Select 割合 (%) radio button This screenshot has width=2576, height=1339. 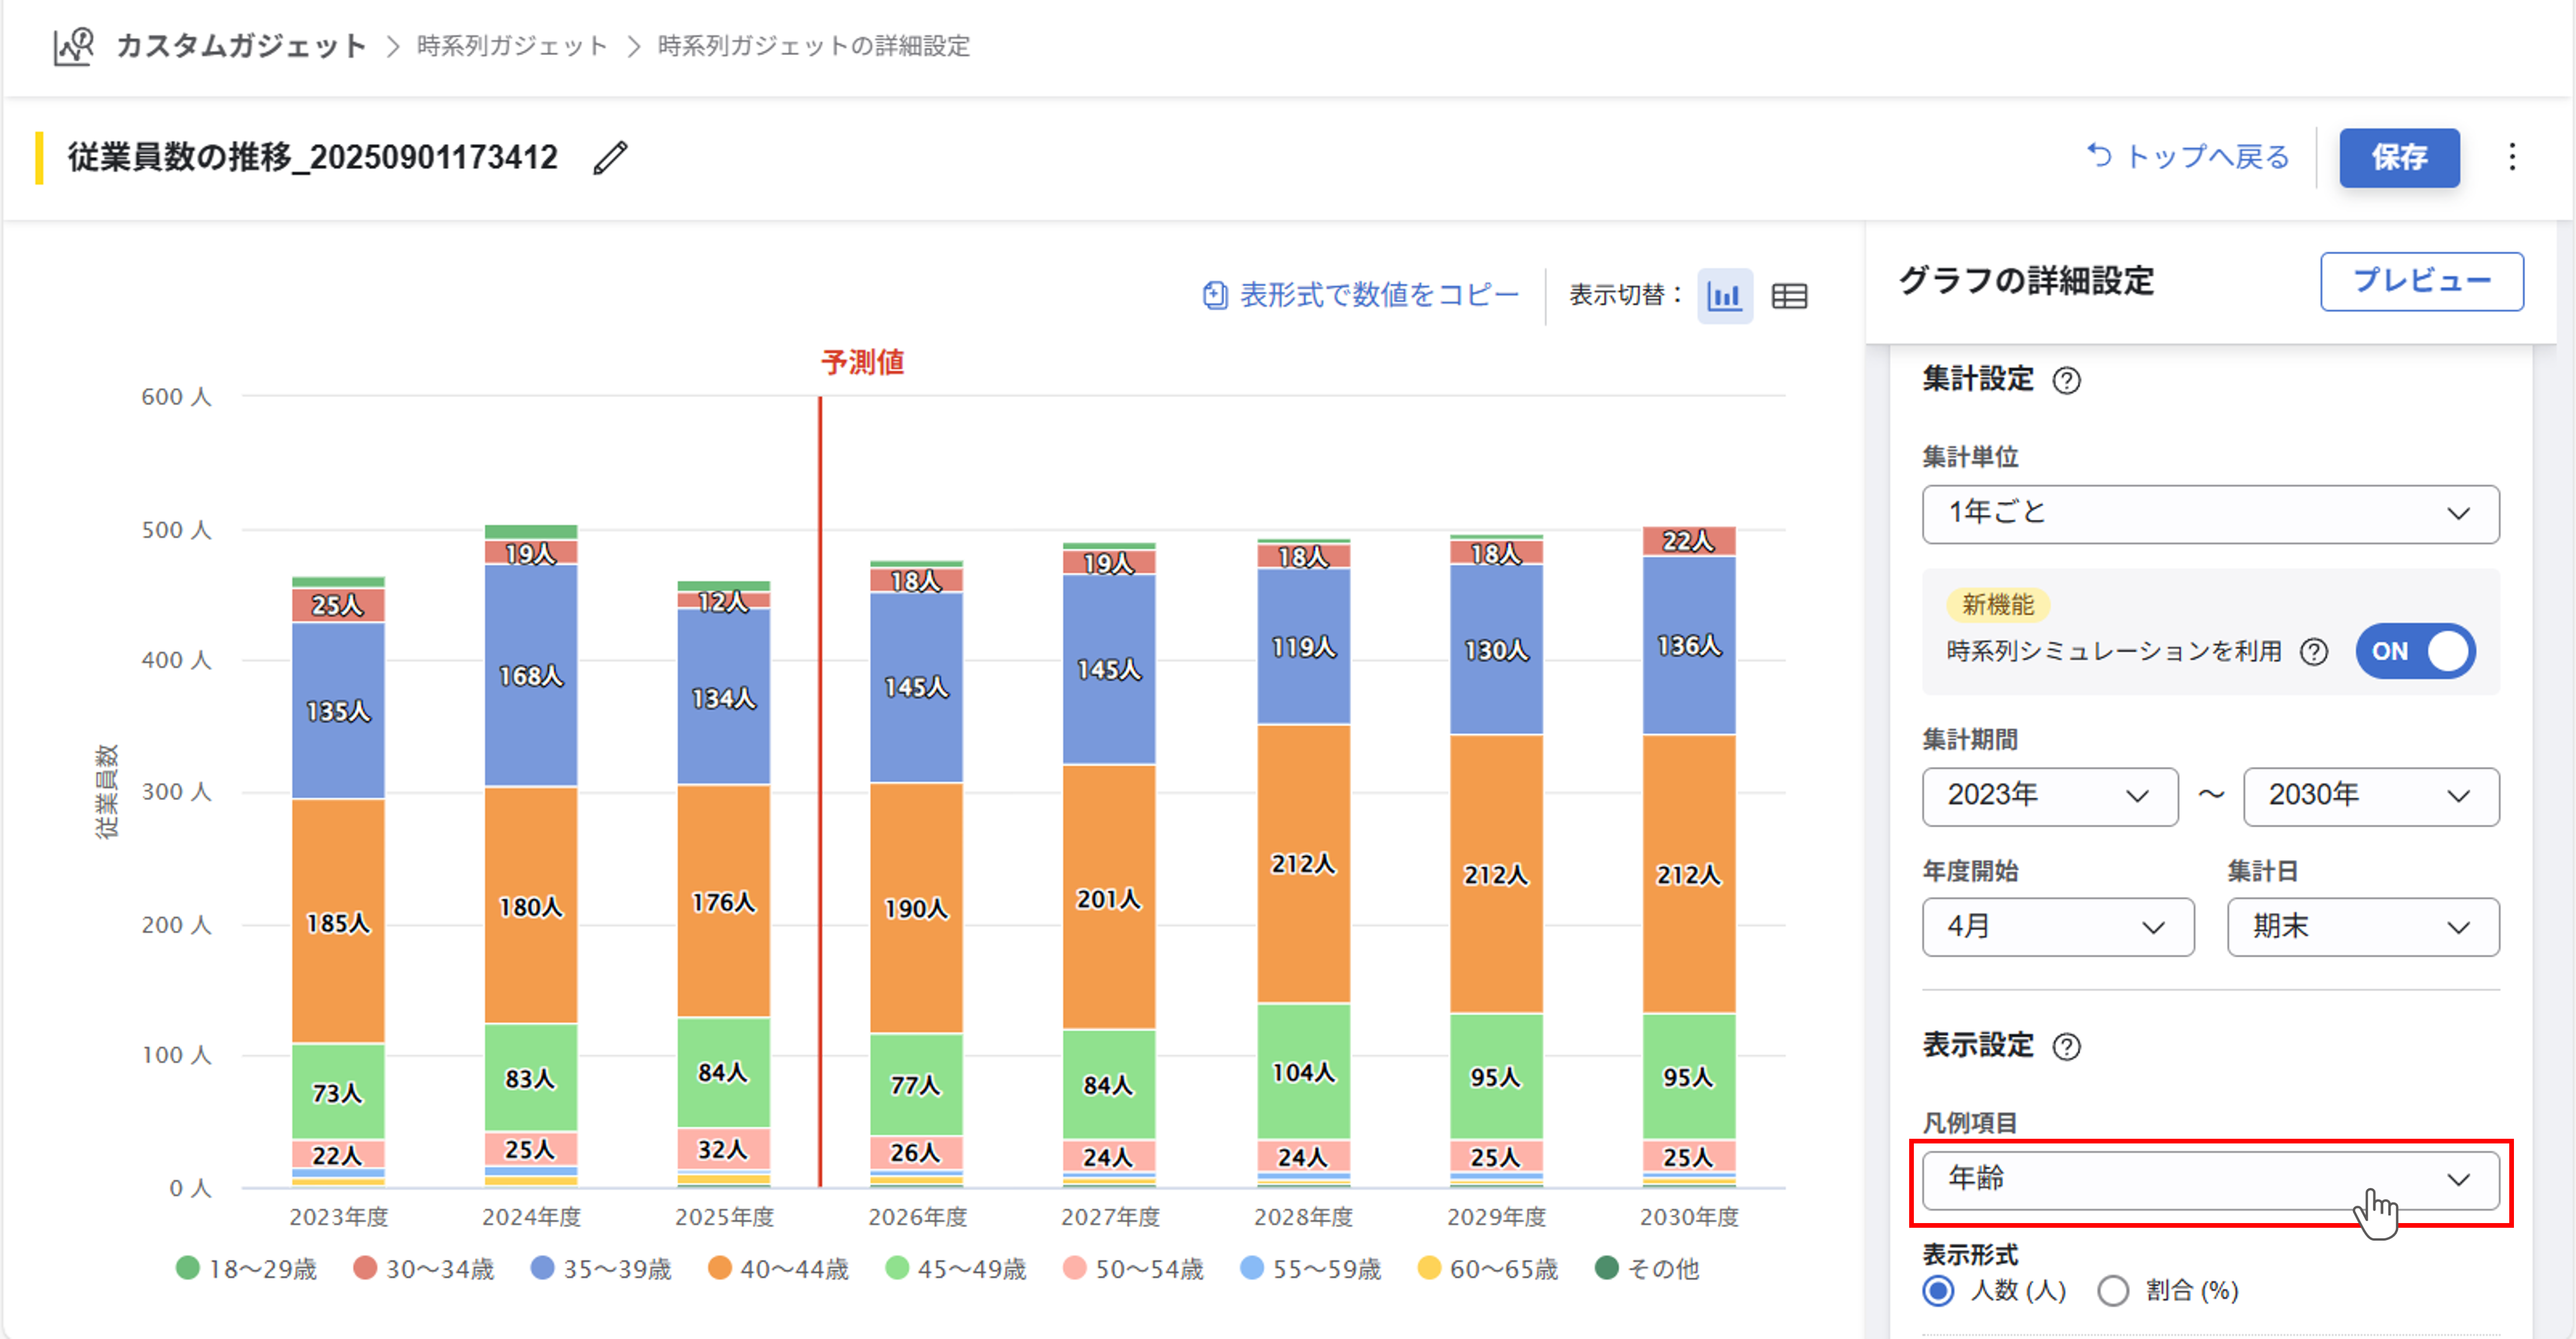click(2112, 1291)
